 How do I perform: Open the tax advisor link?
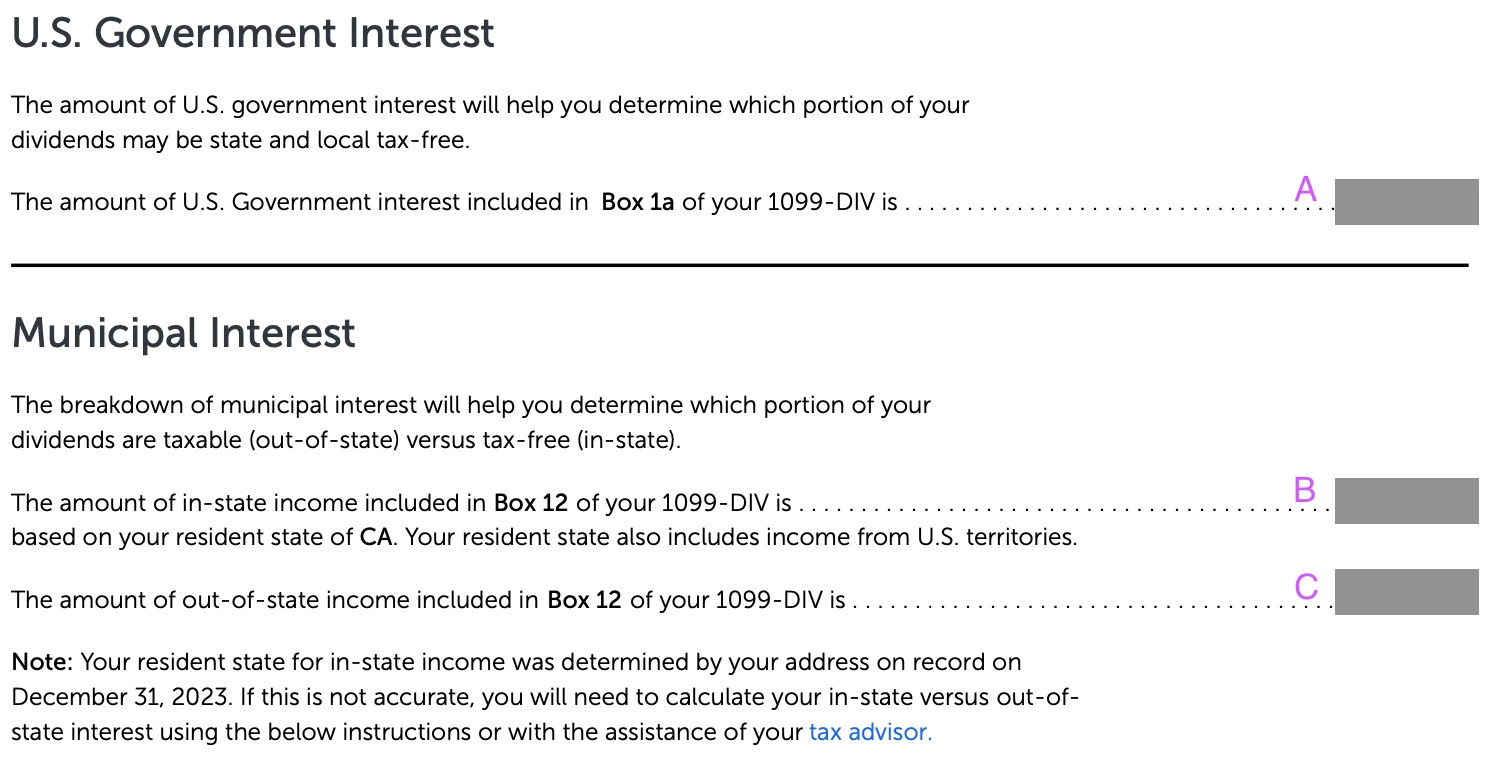870,732
